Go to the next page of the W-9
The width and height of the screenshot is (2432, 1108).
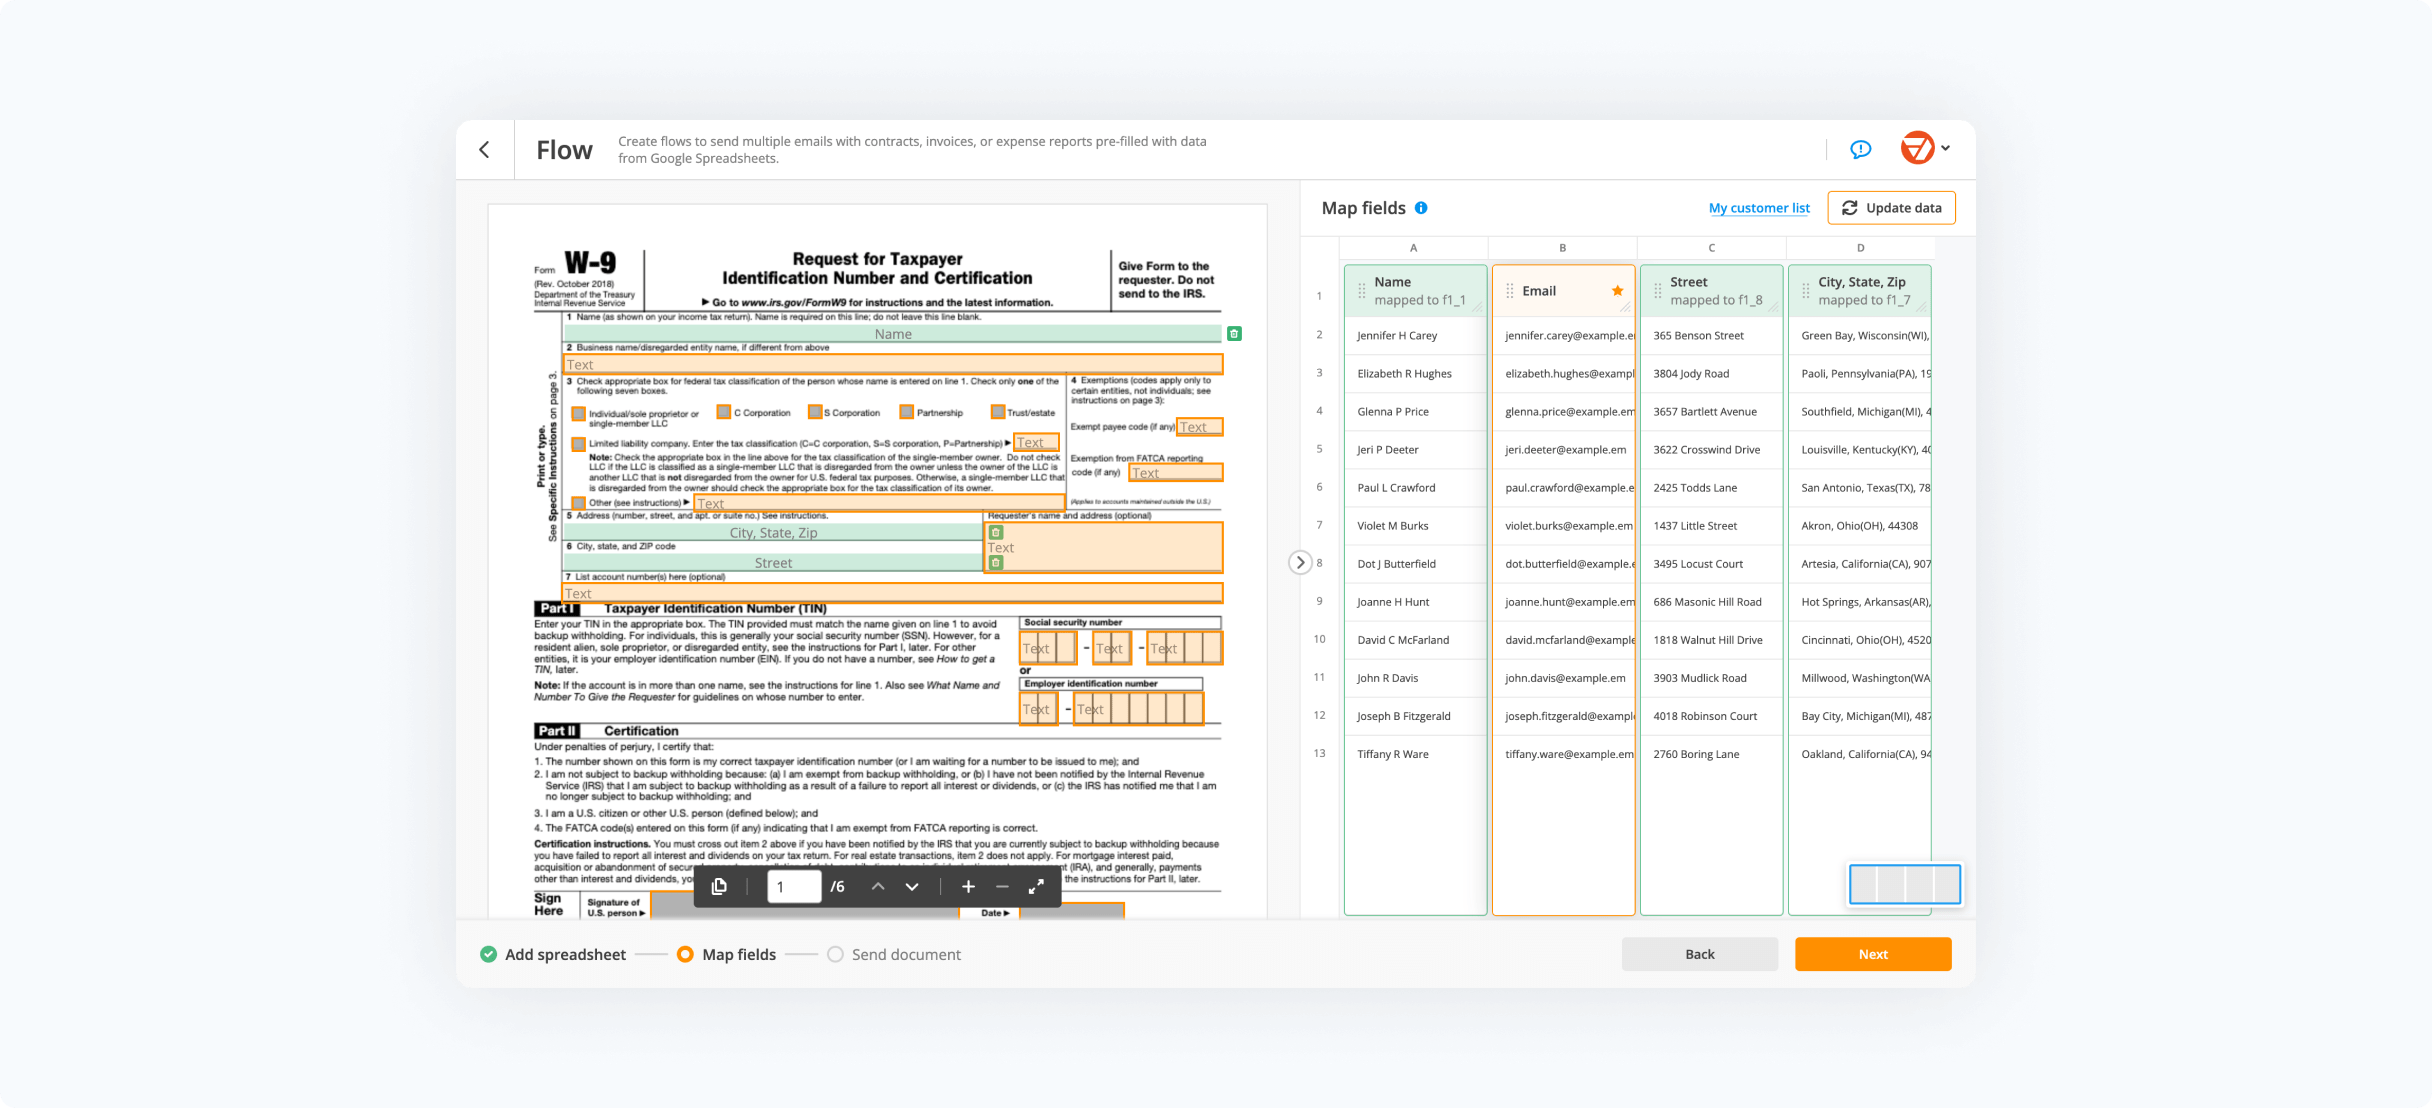[911, 886]
